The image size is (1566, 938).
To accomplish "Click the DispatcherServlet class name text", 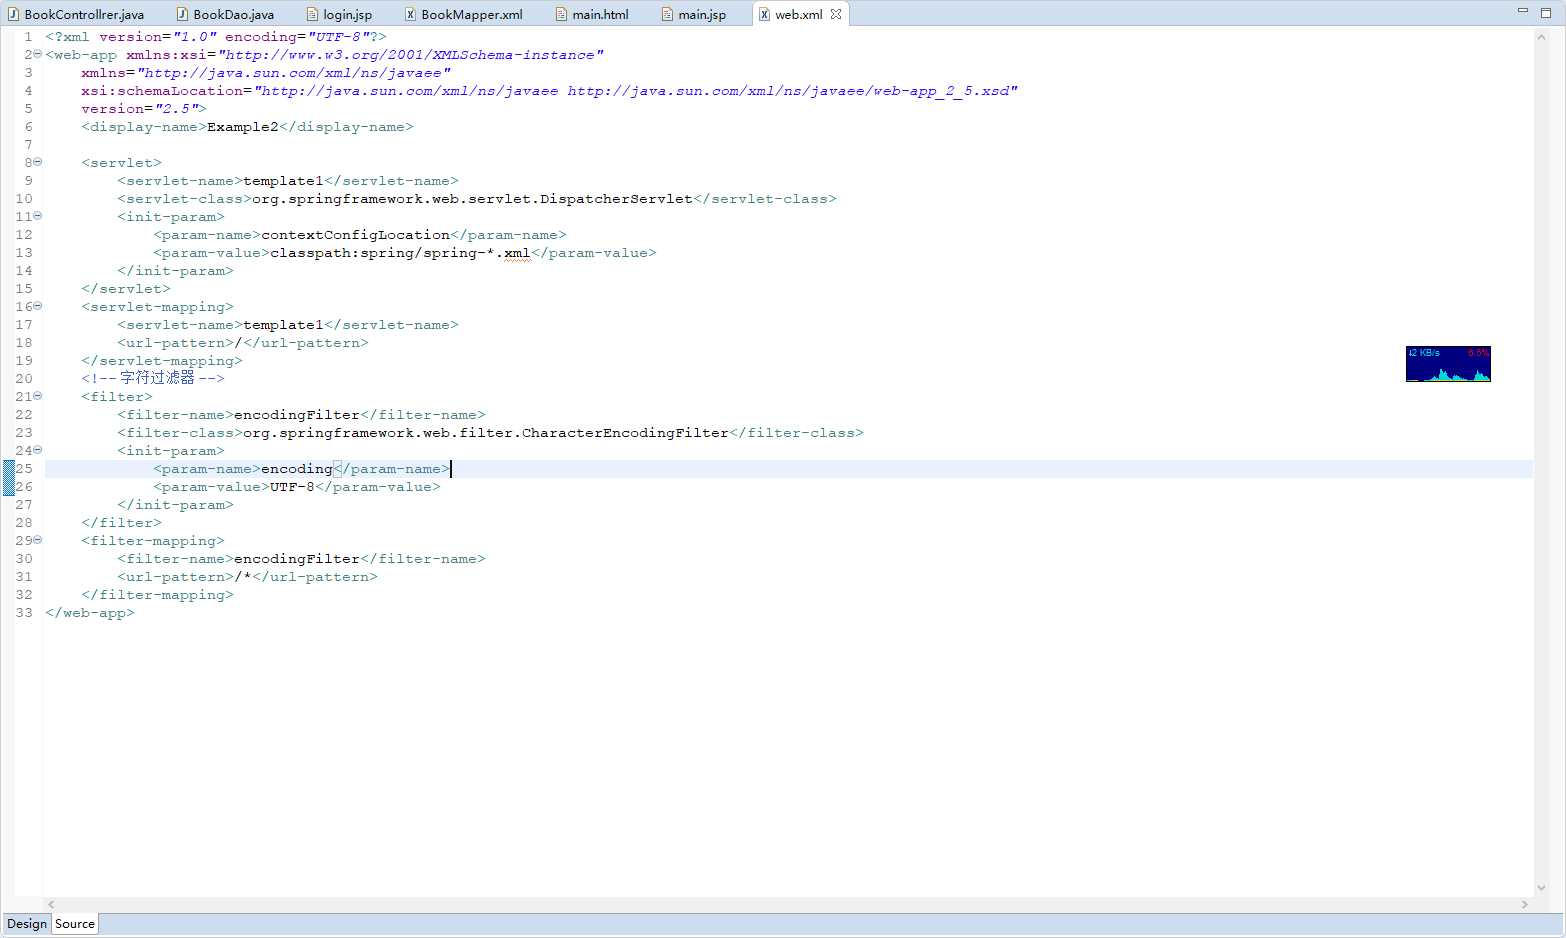I will click(x=472, y=199).
